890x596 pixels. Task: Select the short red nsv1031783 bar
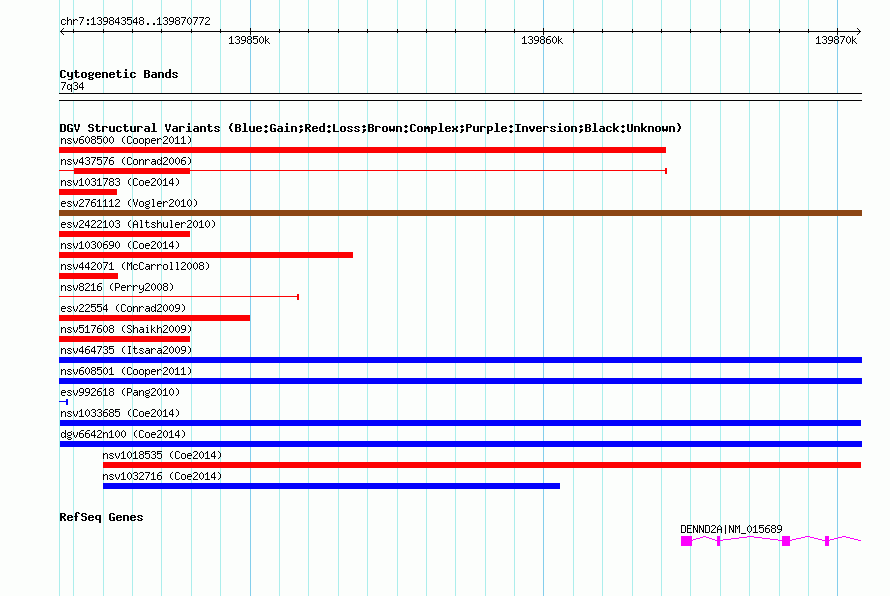pyautogui.click(x=88, y=192)
